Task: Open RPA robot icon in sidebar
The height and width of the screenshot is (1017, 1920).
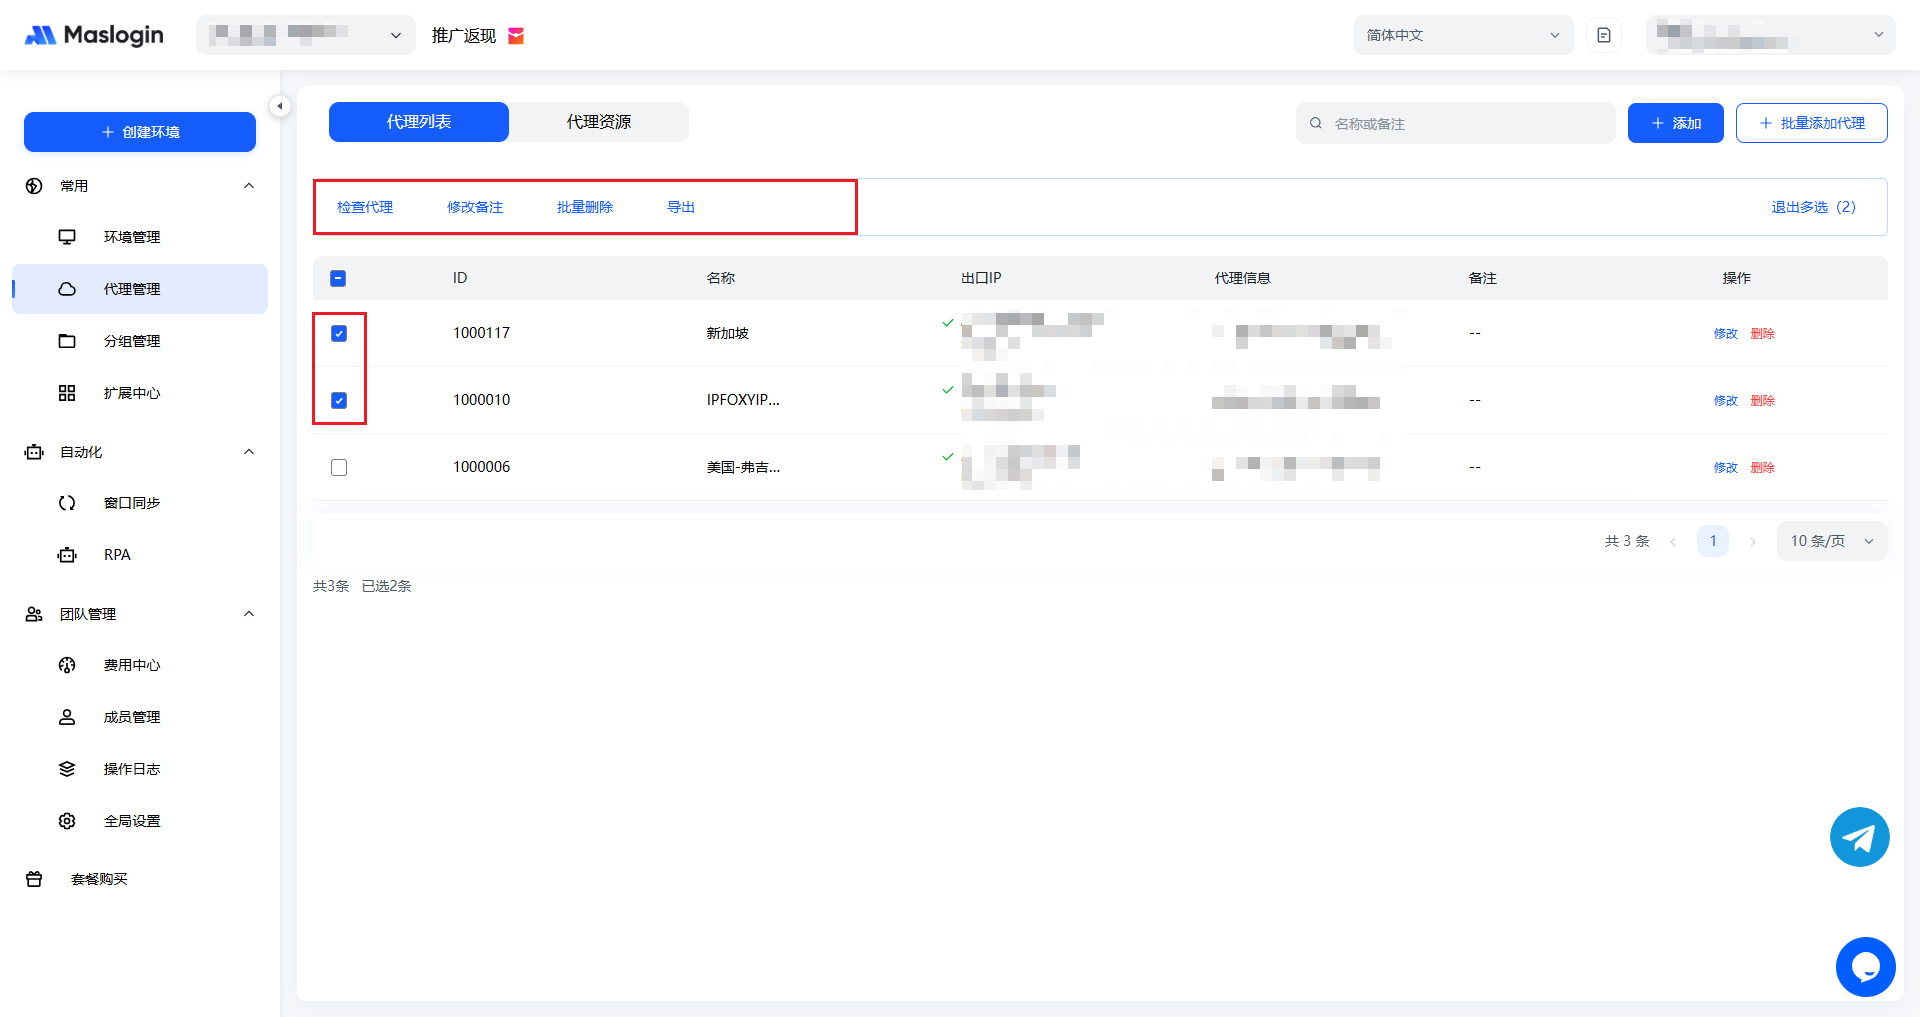Action: tap(67, 555)
